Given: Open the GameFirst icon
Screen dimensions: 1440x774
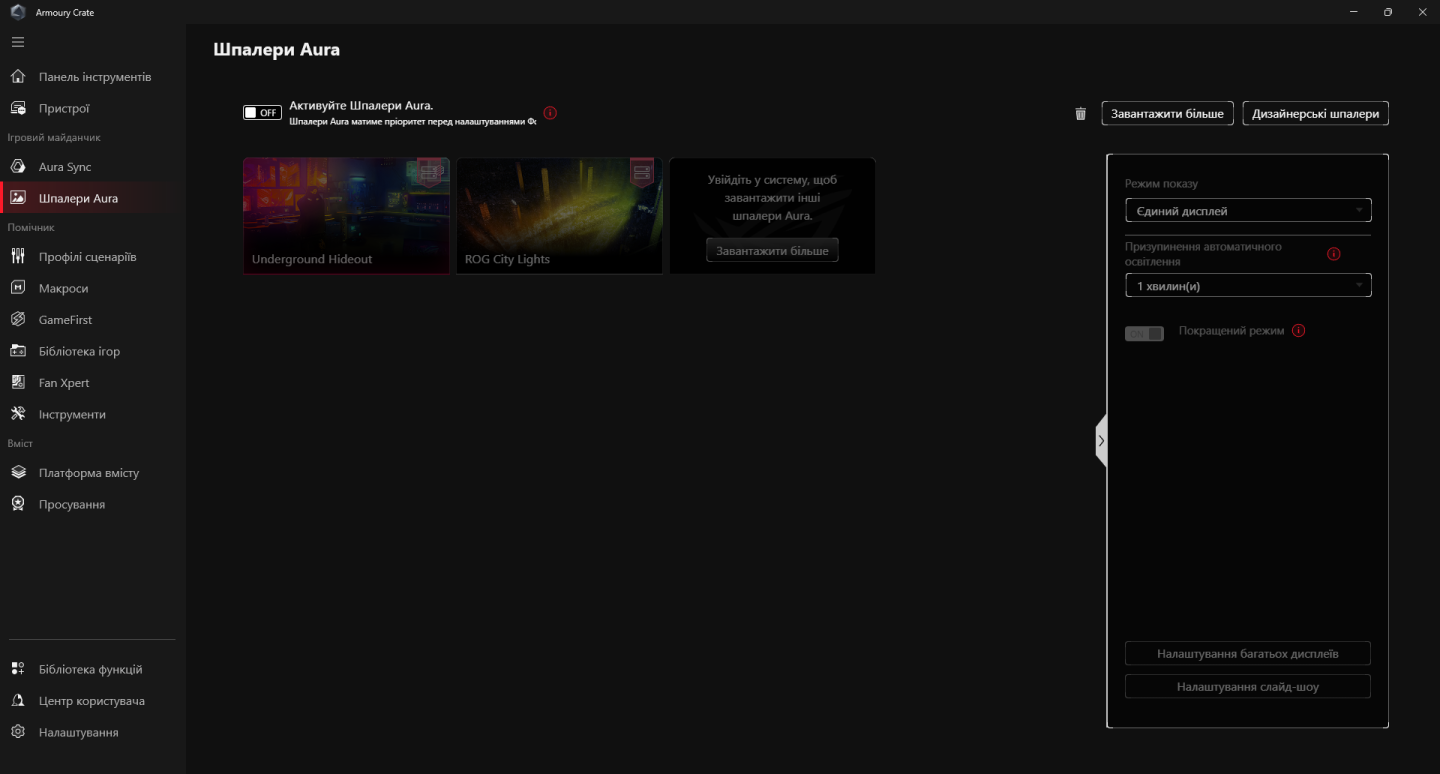Looking at the screenshot, I should [18, 320].
